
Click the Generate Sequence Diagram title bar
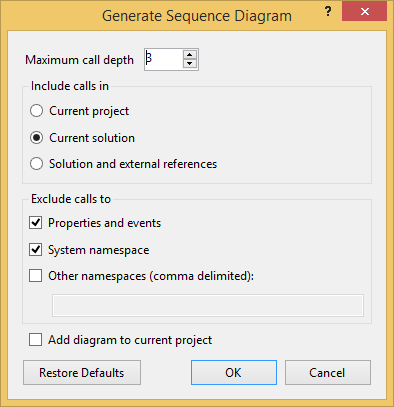(197, 16)
